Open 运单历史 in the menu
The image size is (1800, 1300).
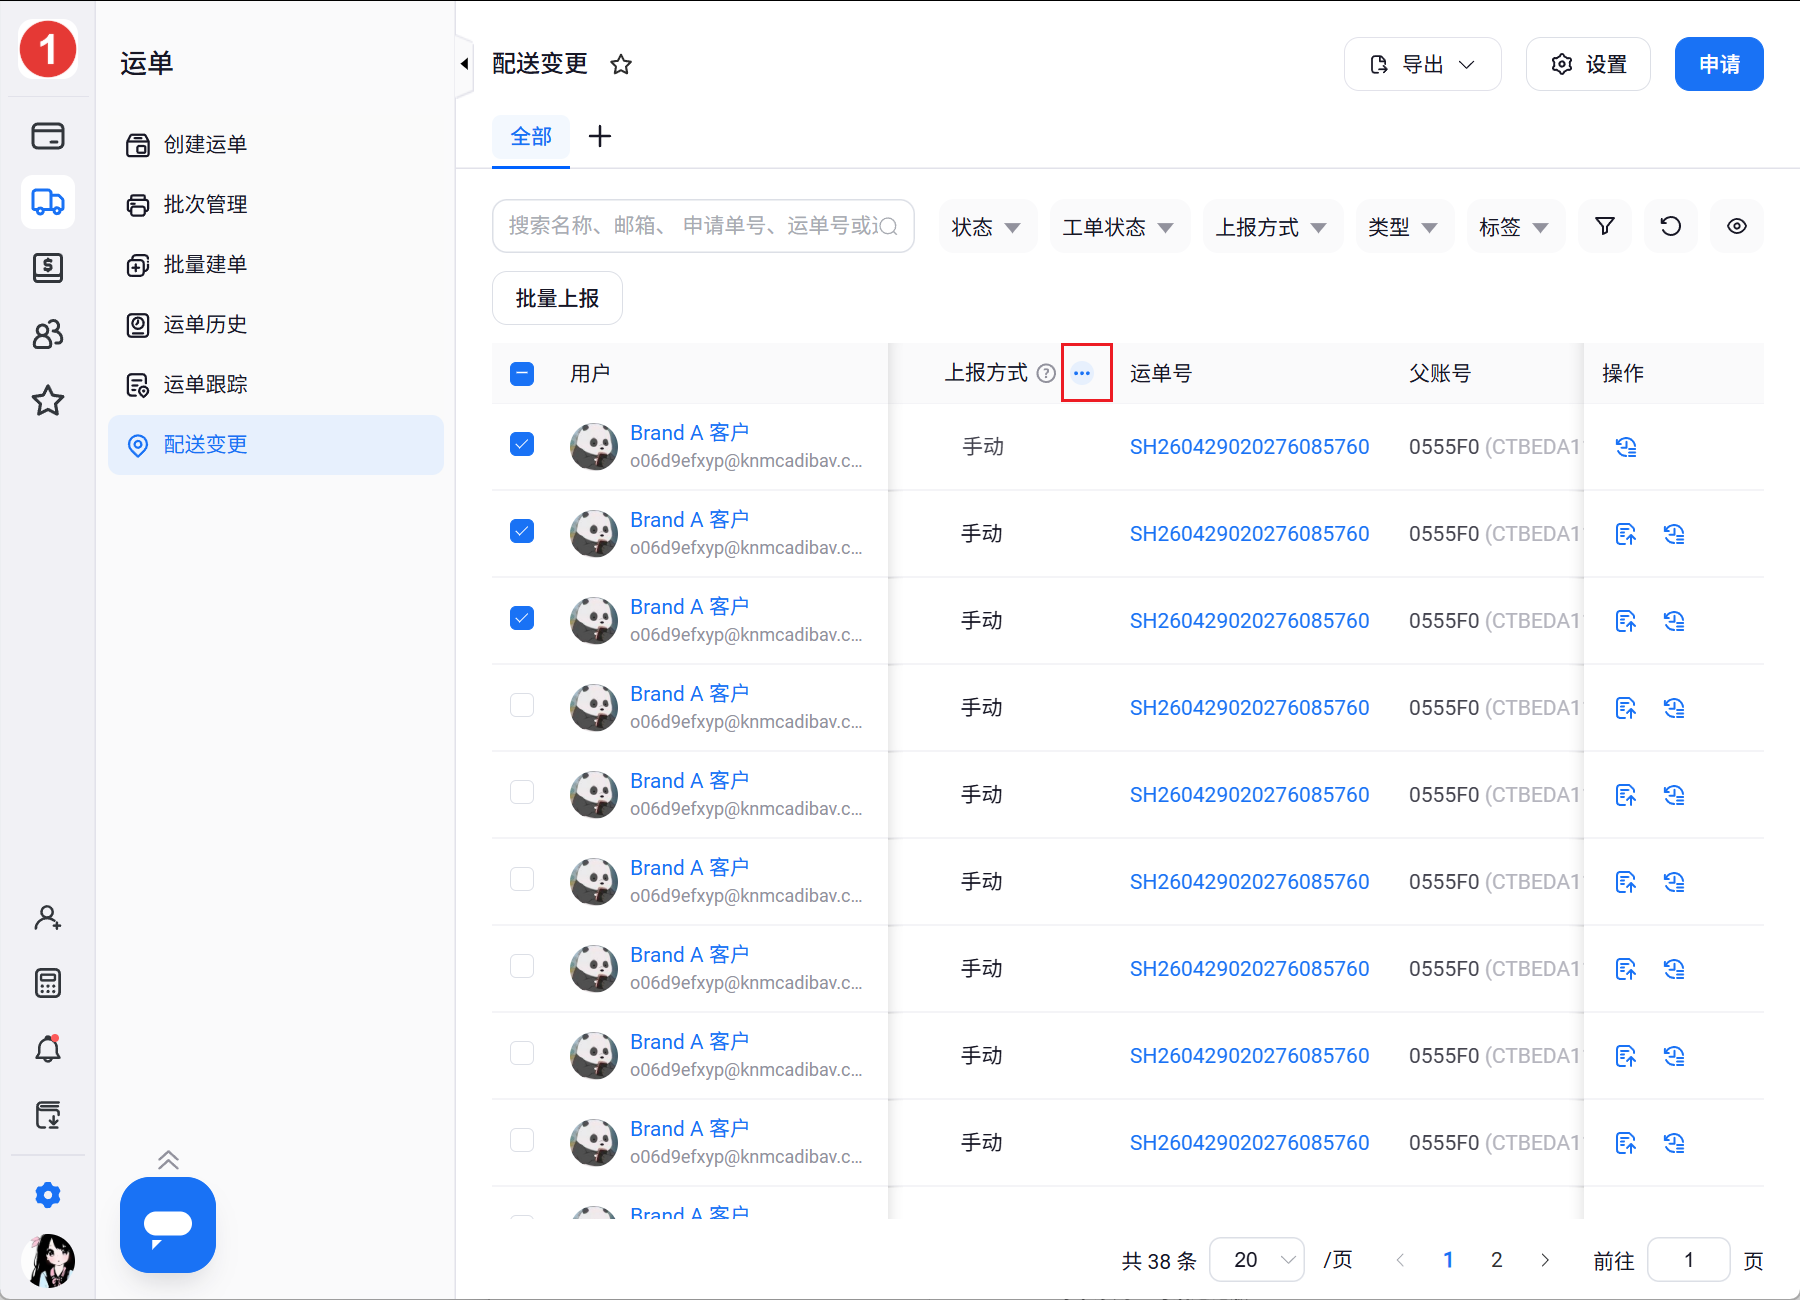[275, 325]
